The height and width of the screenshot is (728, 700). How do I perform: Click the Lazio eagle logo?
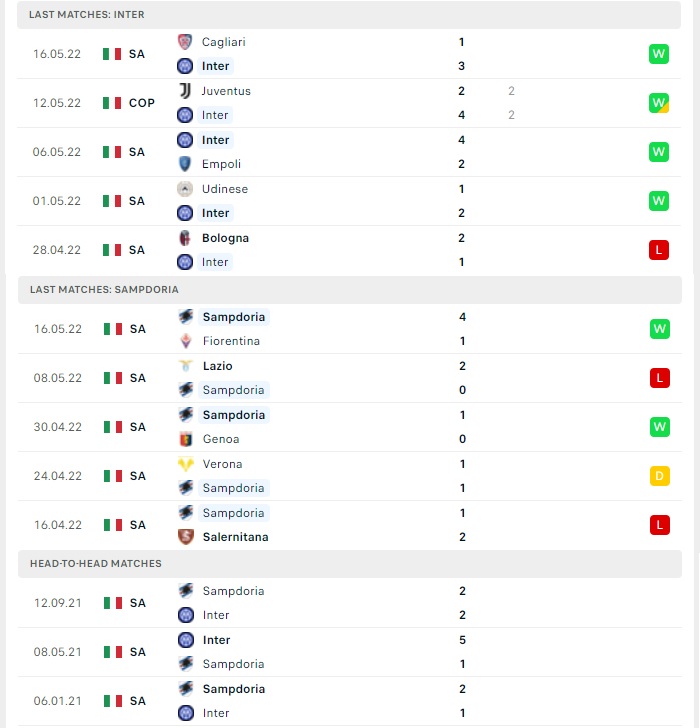tap(186, 366)
